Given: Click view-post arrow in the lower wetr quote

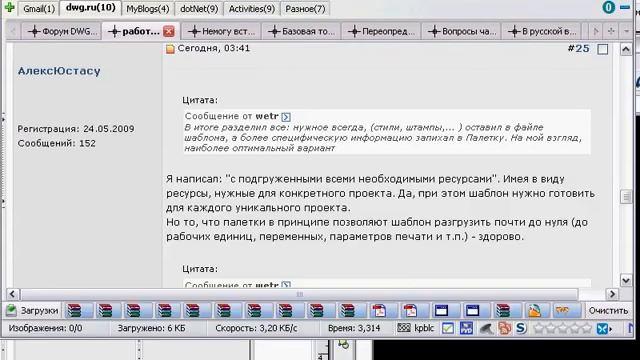Looking at the screenshot, I should click(286, 284).
